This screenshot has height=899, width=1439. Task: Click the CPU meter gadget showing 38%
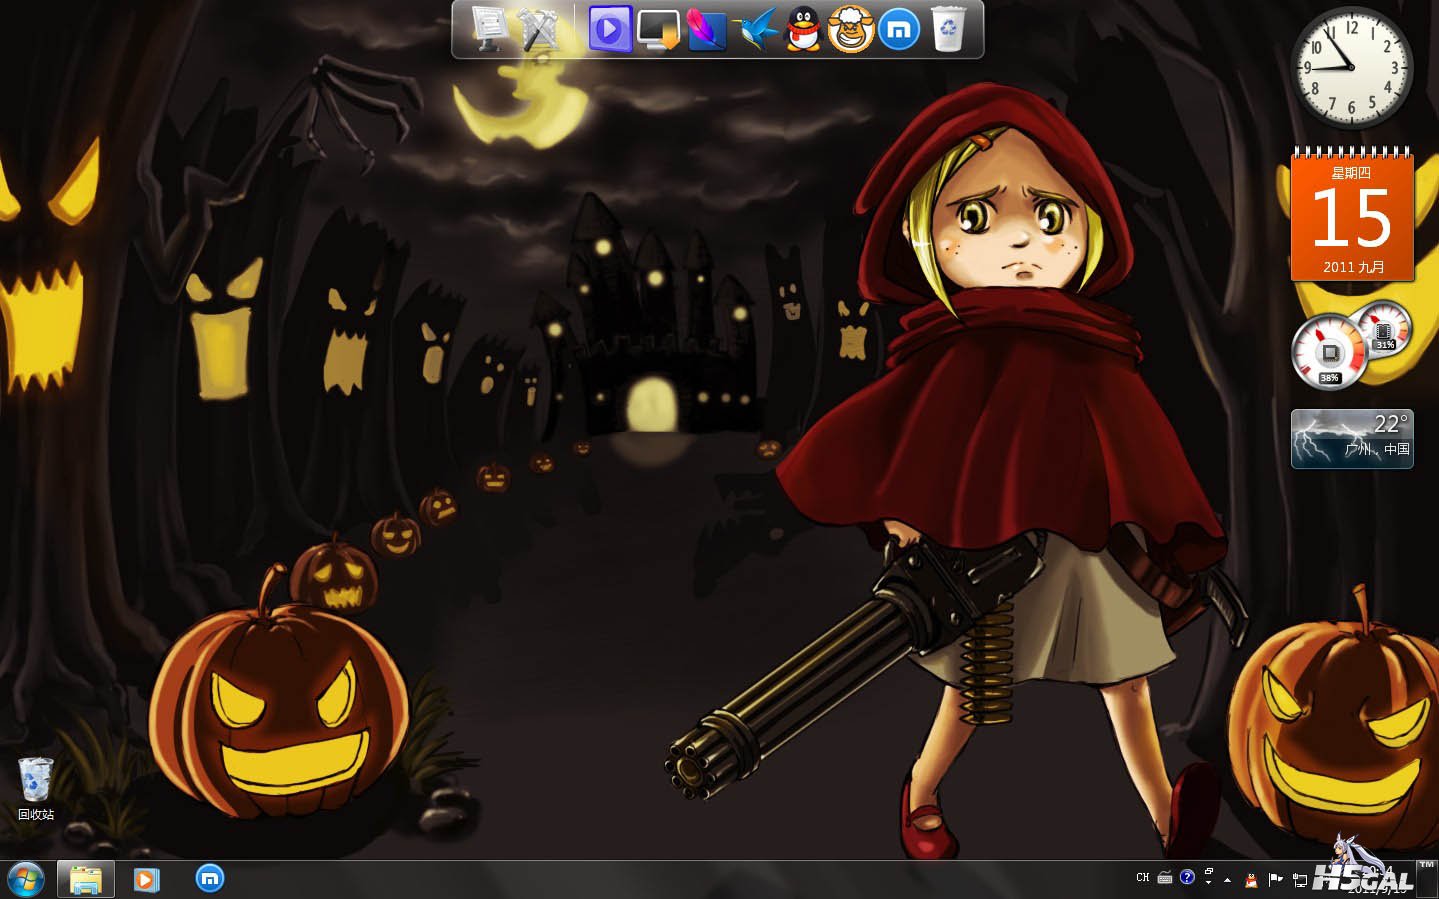click(1329, 352)
